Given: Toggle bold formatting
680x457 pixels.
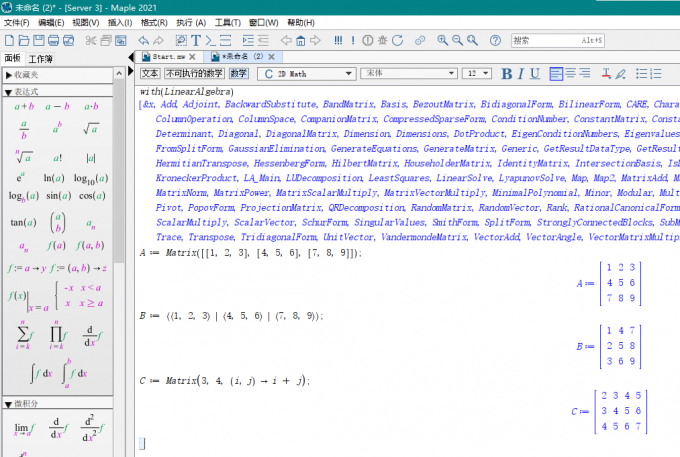Looking at the screenshot, I should click(x=507, y=74).
